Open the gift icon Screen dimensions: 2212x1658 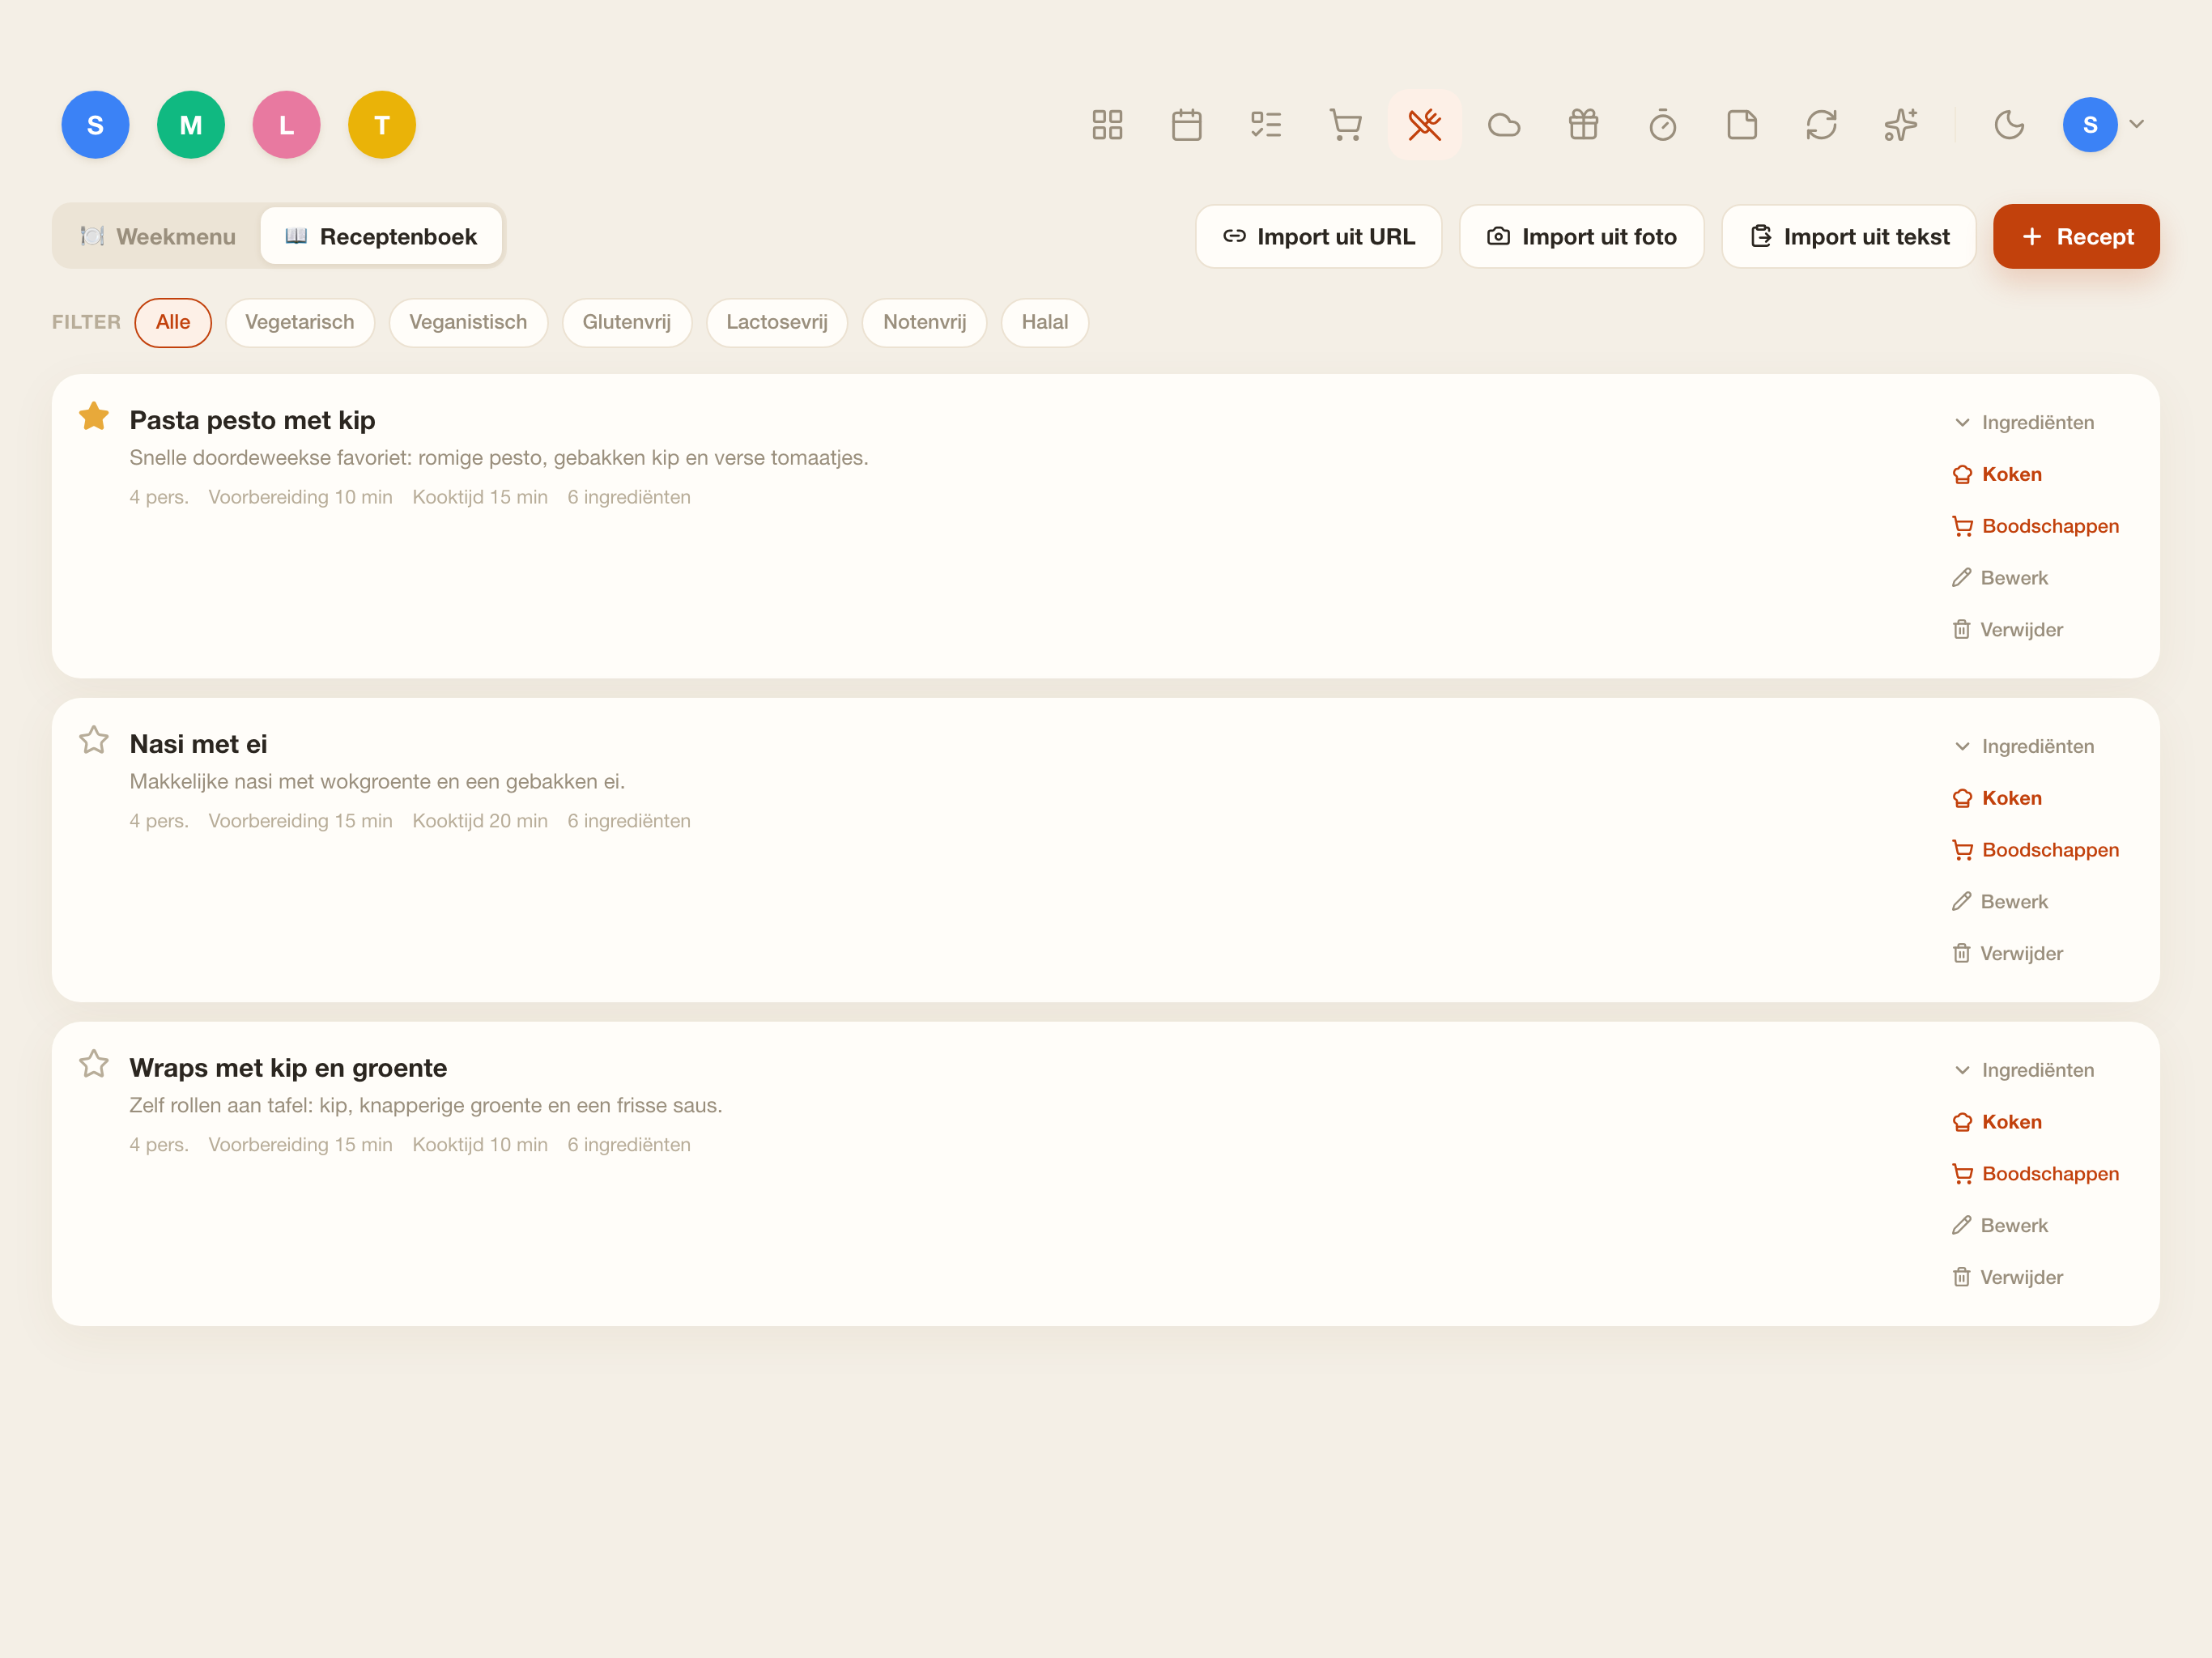tap(1583, 125)
